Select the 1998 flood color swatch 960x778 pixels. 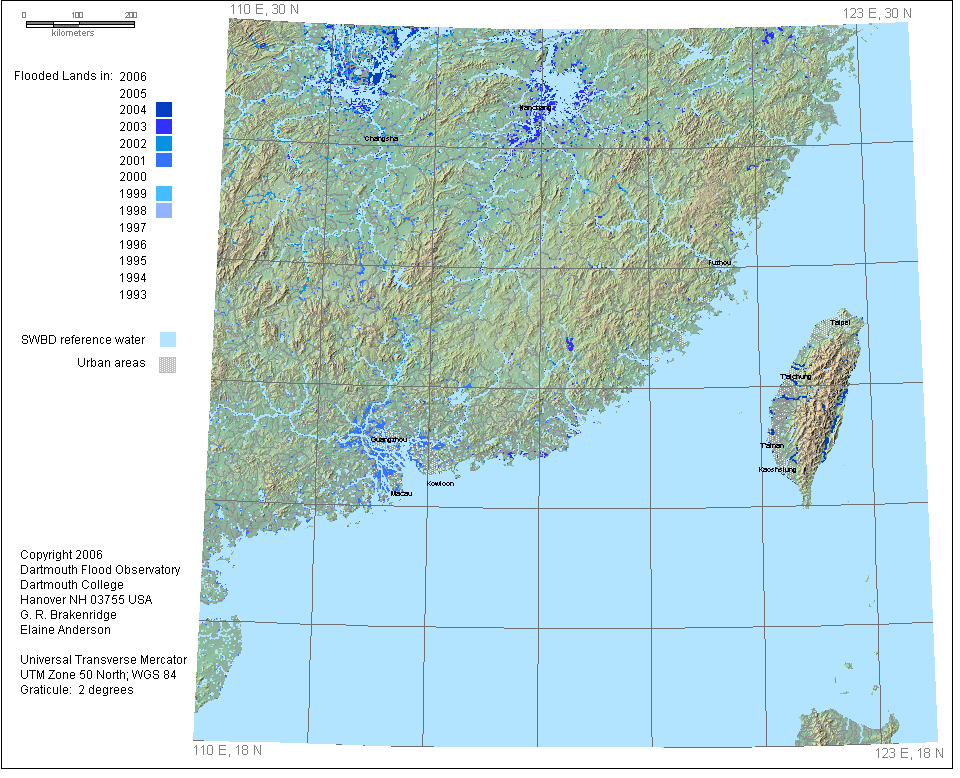(164, 211)
